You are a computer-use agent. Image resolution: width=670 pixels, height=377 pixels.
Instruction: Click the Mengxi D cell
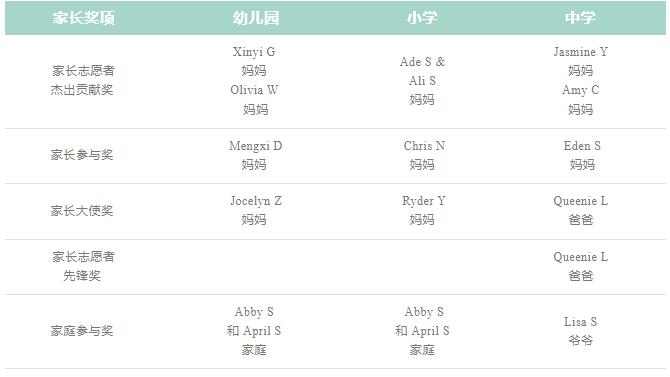tap(255, 155)
